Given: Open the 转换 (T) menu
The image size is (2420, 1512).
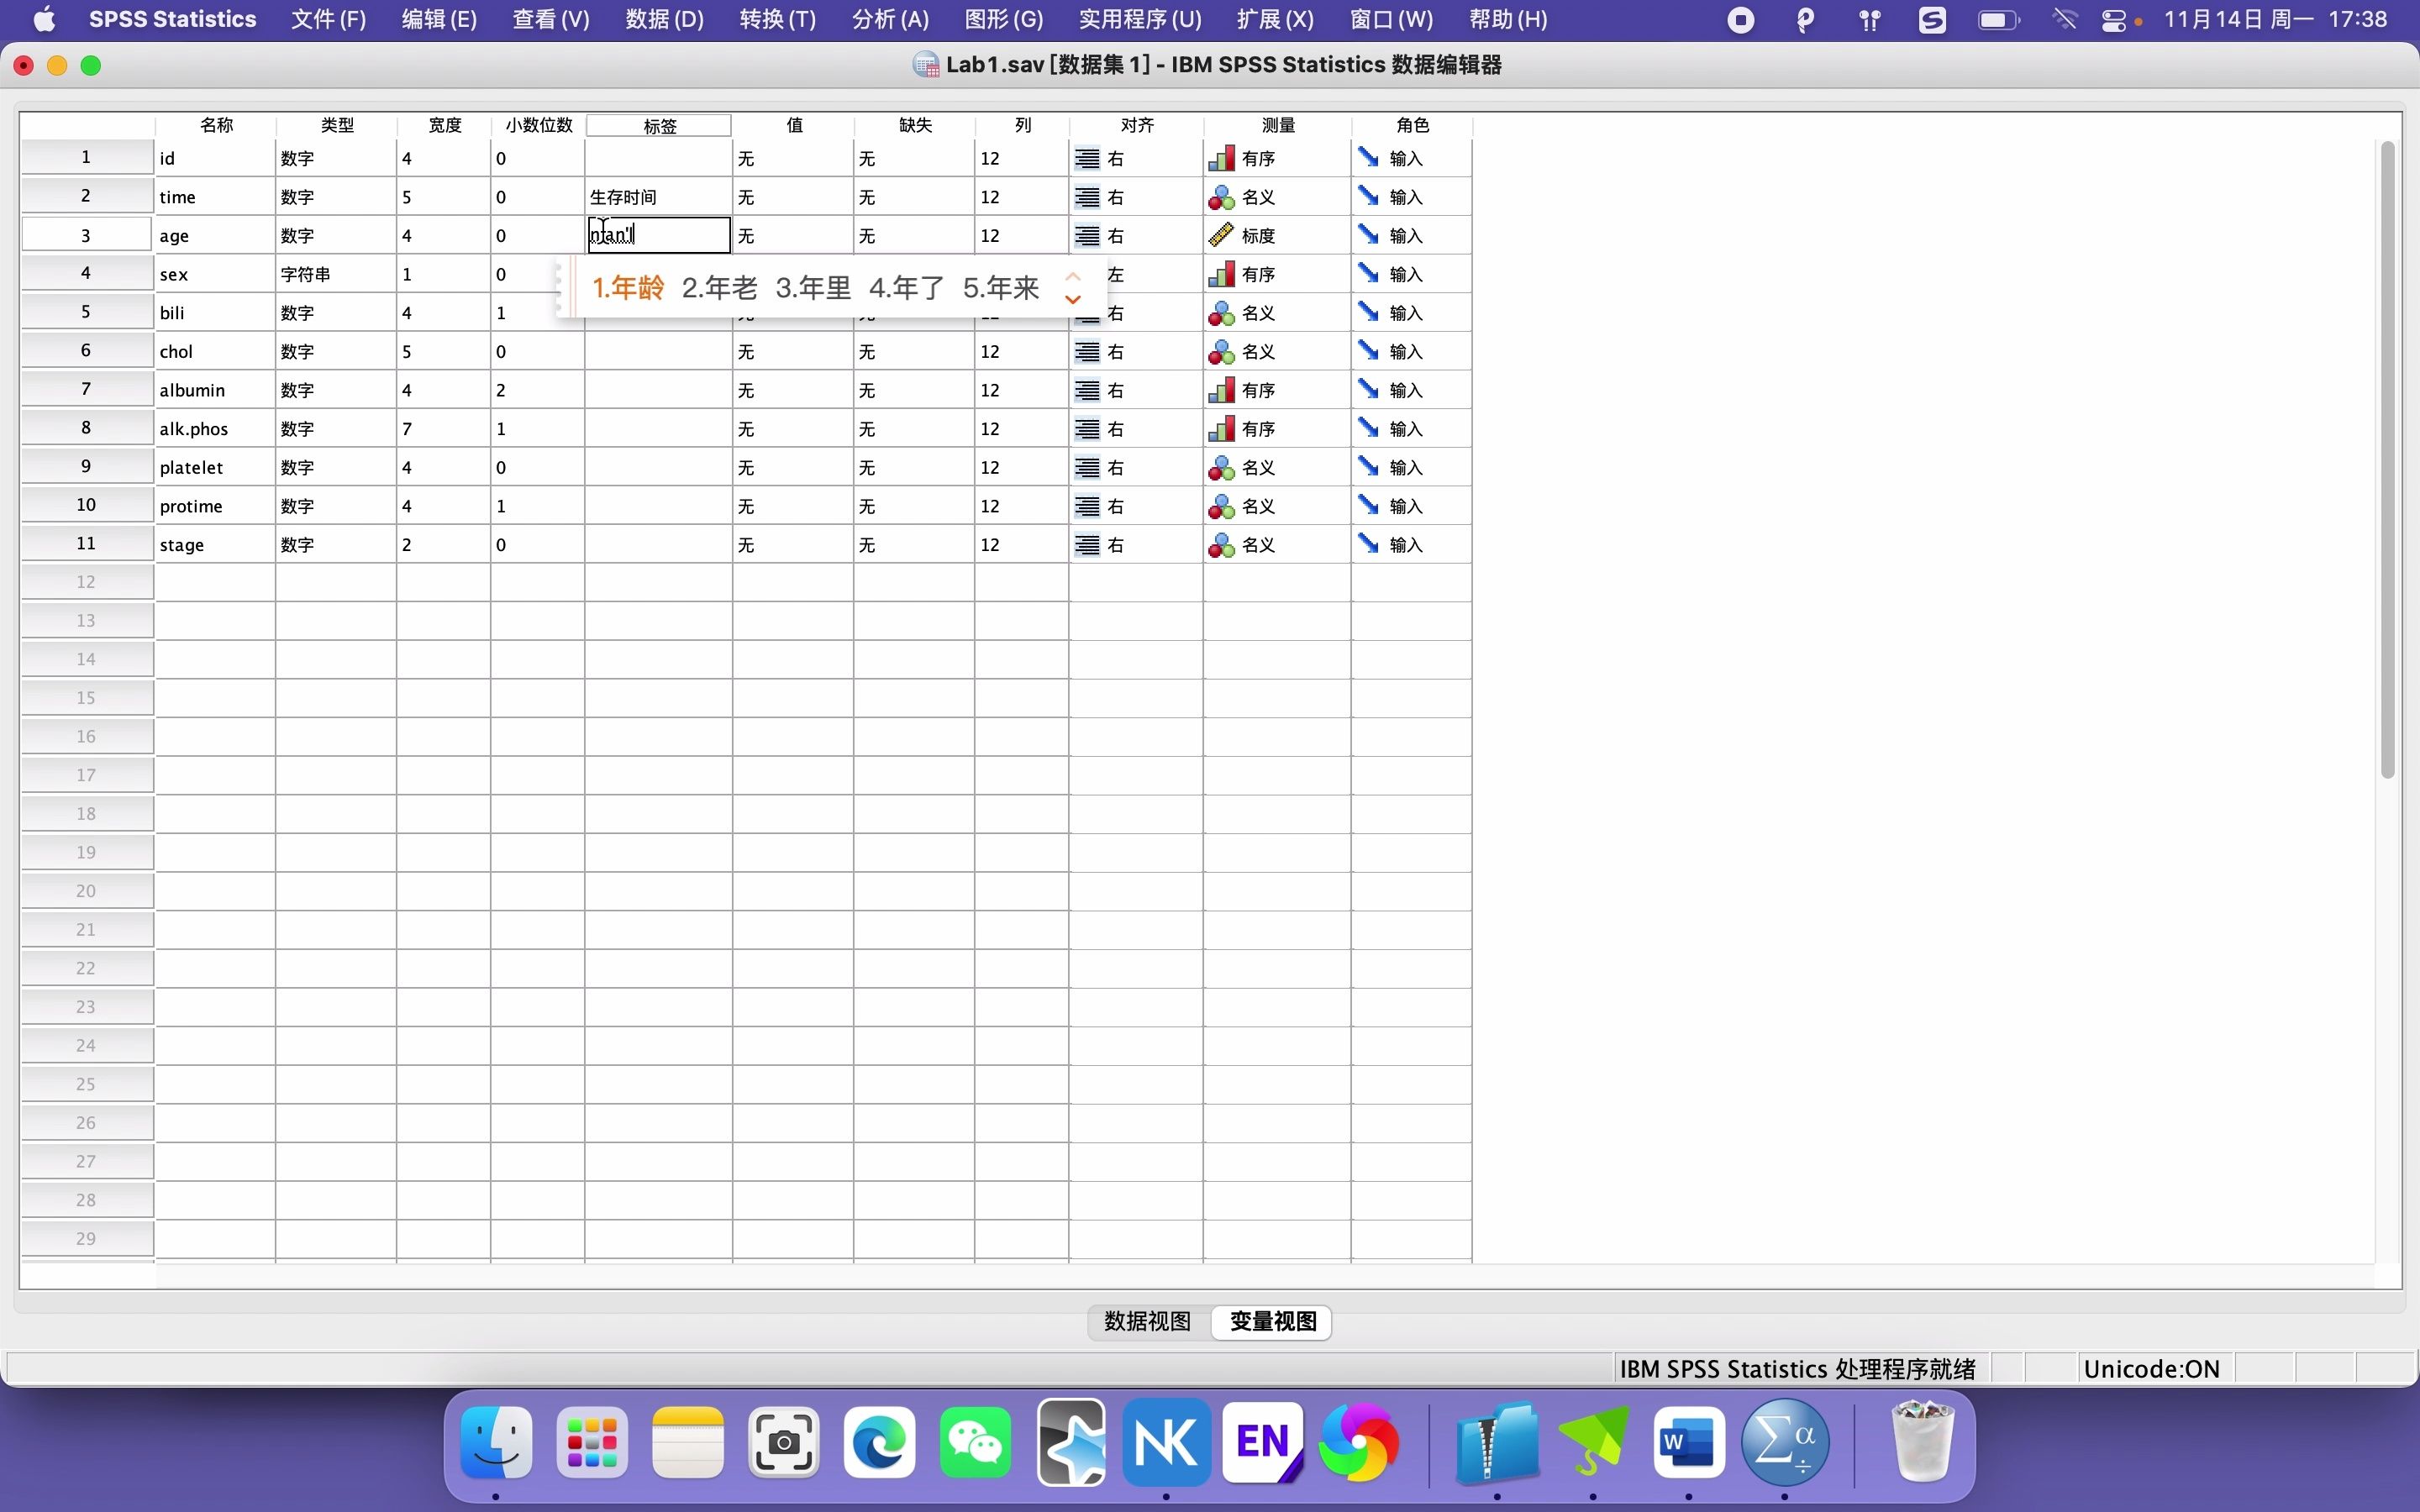Looking at the screenshot, I should [777, 20].
